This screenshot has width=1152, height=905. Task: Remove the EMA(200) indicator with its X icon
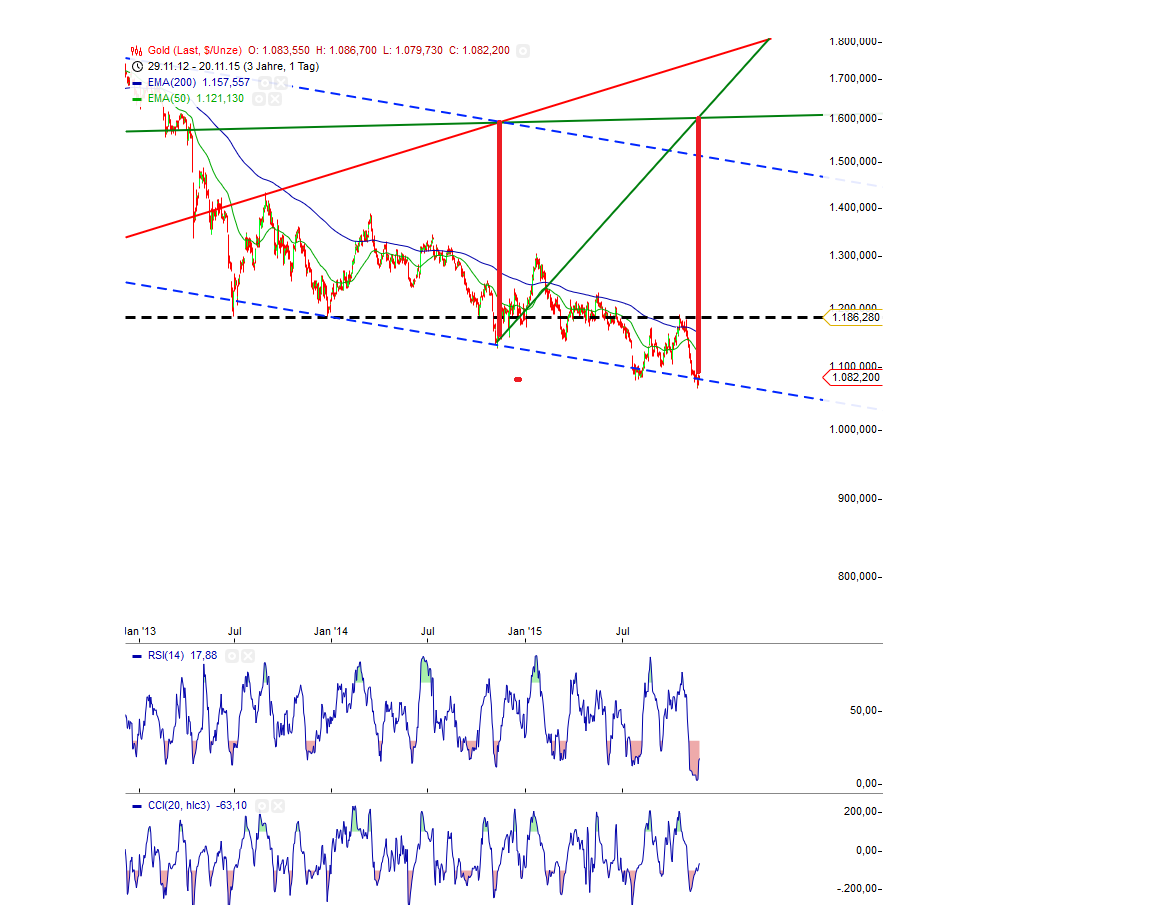(x=279, y=83)
